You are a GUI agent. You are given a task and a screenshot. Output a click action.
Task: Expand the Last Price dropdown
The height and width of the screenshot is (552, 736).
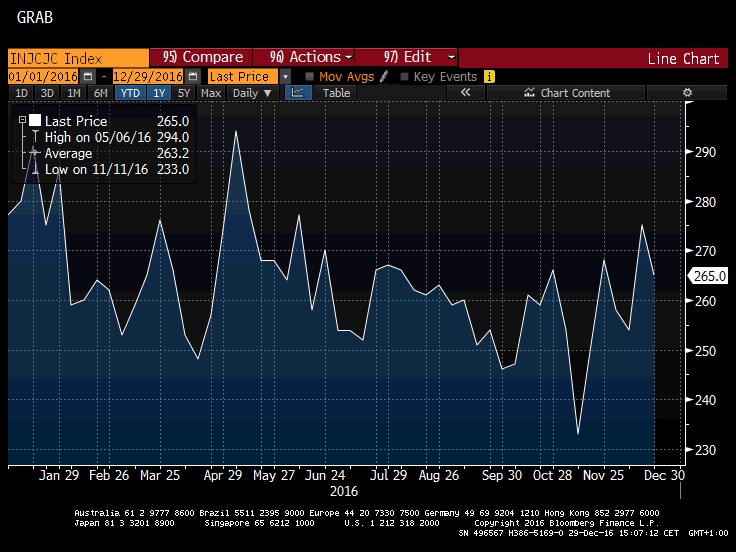(285, 76)
